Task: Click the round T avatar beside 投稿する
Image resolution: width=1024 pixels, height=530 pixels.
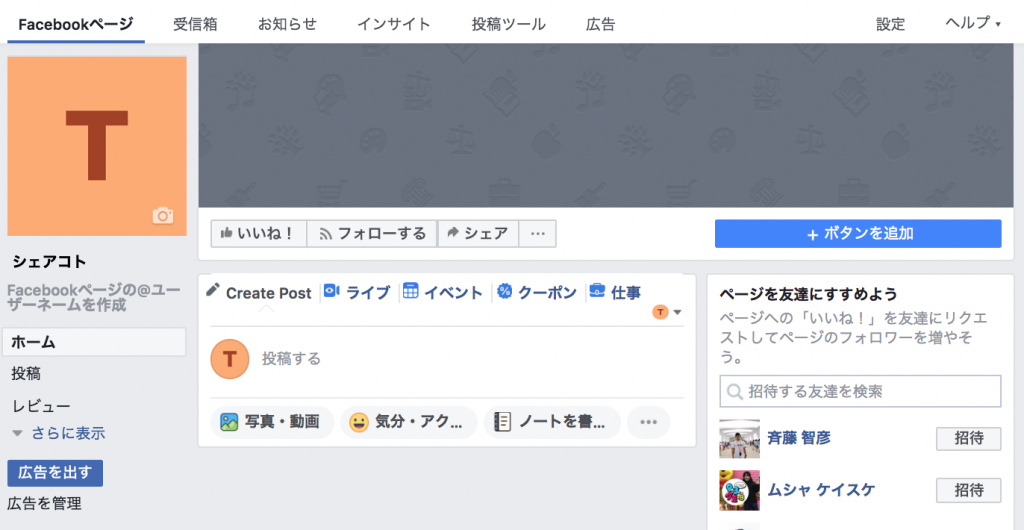Action: pos(230,359)
